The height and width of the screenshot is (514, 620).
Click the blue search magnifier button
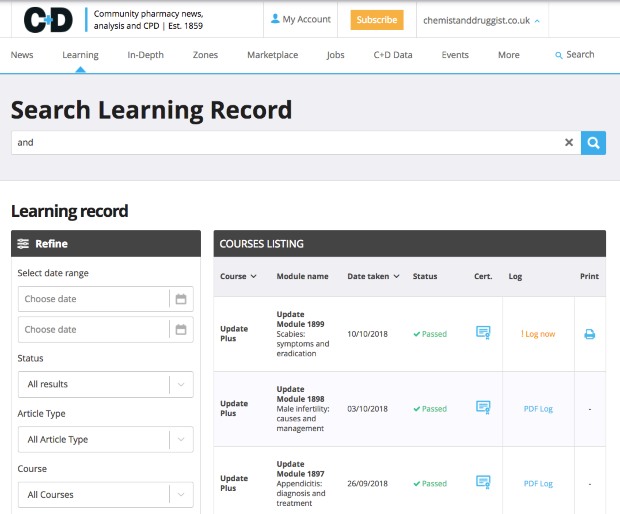[x=593, y=142]
